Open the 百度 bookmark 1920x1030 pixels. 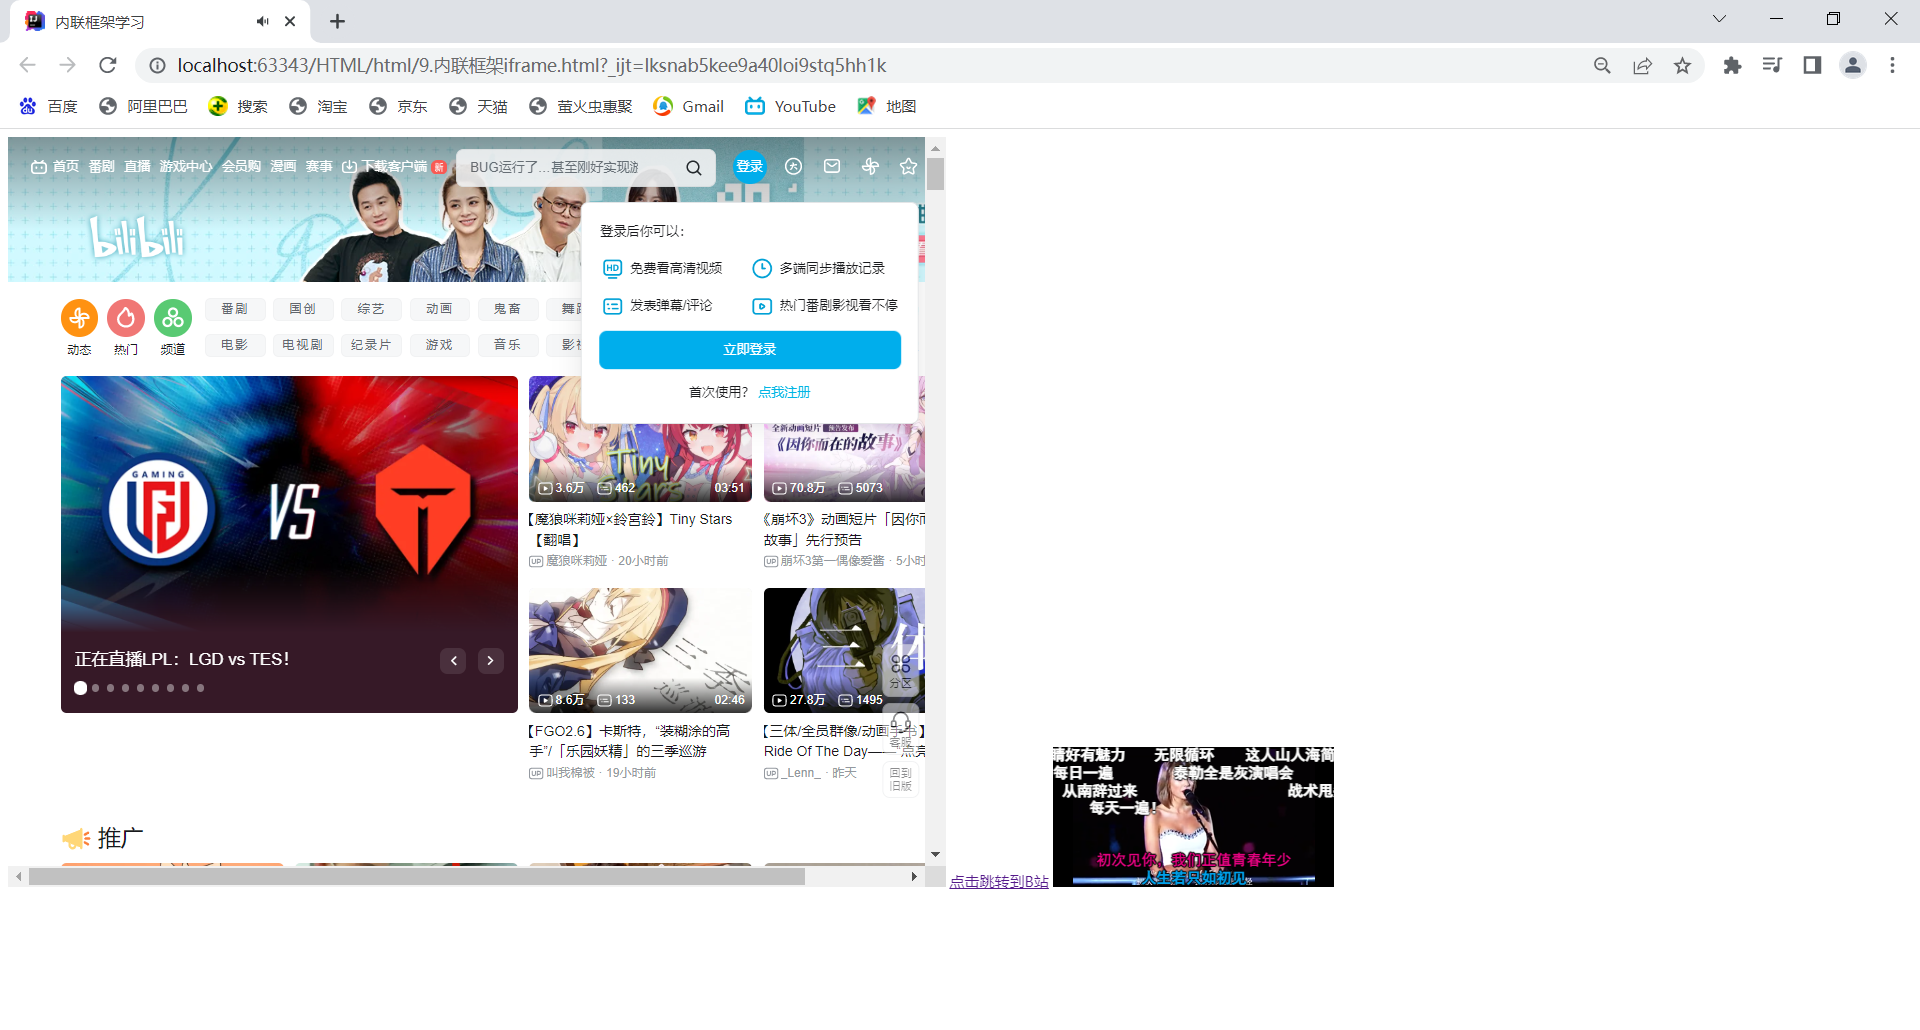click(49, 106)
